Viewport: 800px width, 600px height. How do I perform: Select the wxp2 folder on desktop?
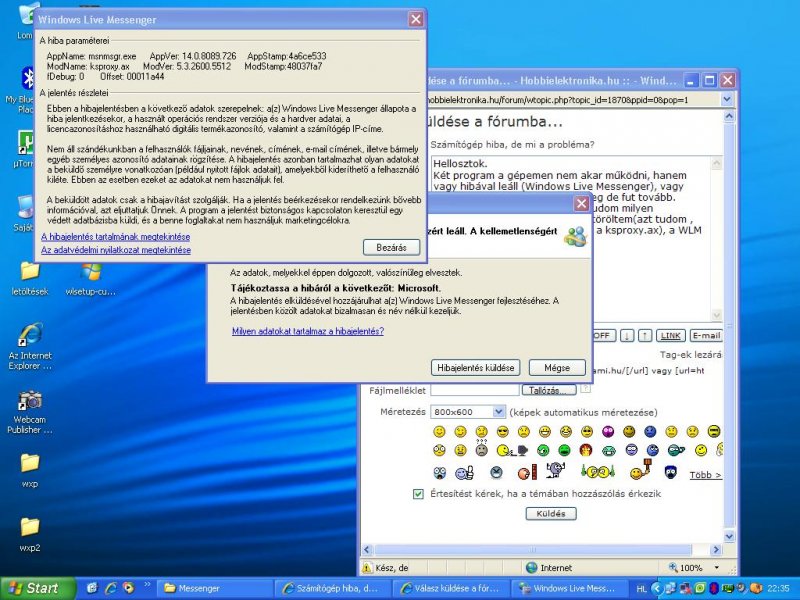click(30, 534)
